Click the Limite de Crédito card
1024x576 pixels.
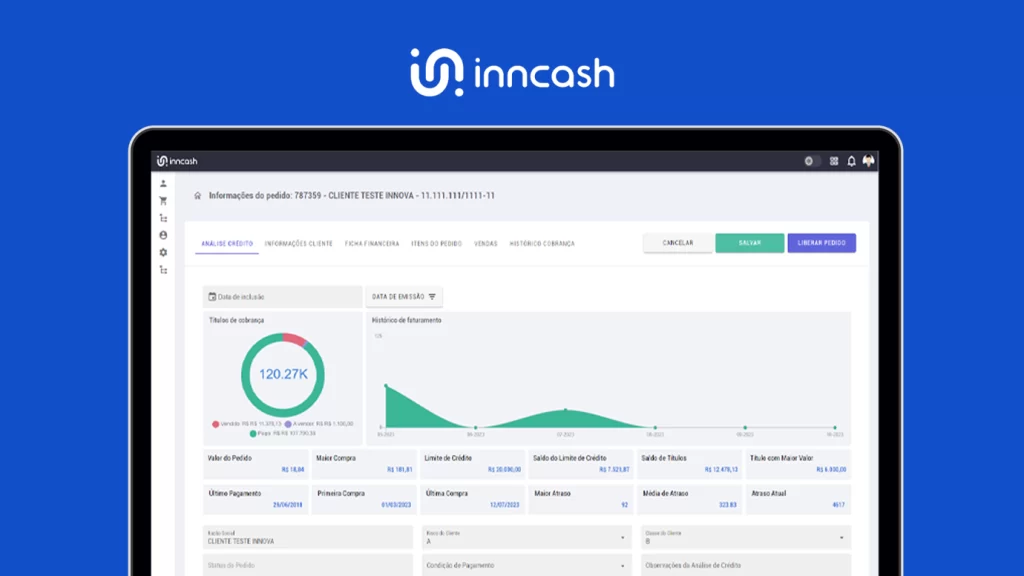coord(472,464)
